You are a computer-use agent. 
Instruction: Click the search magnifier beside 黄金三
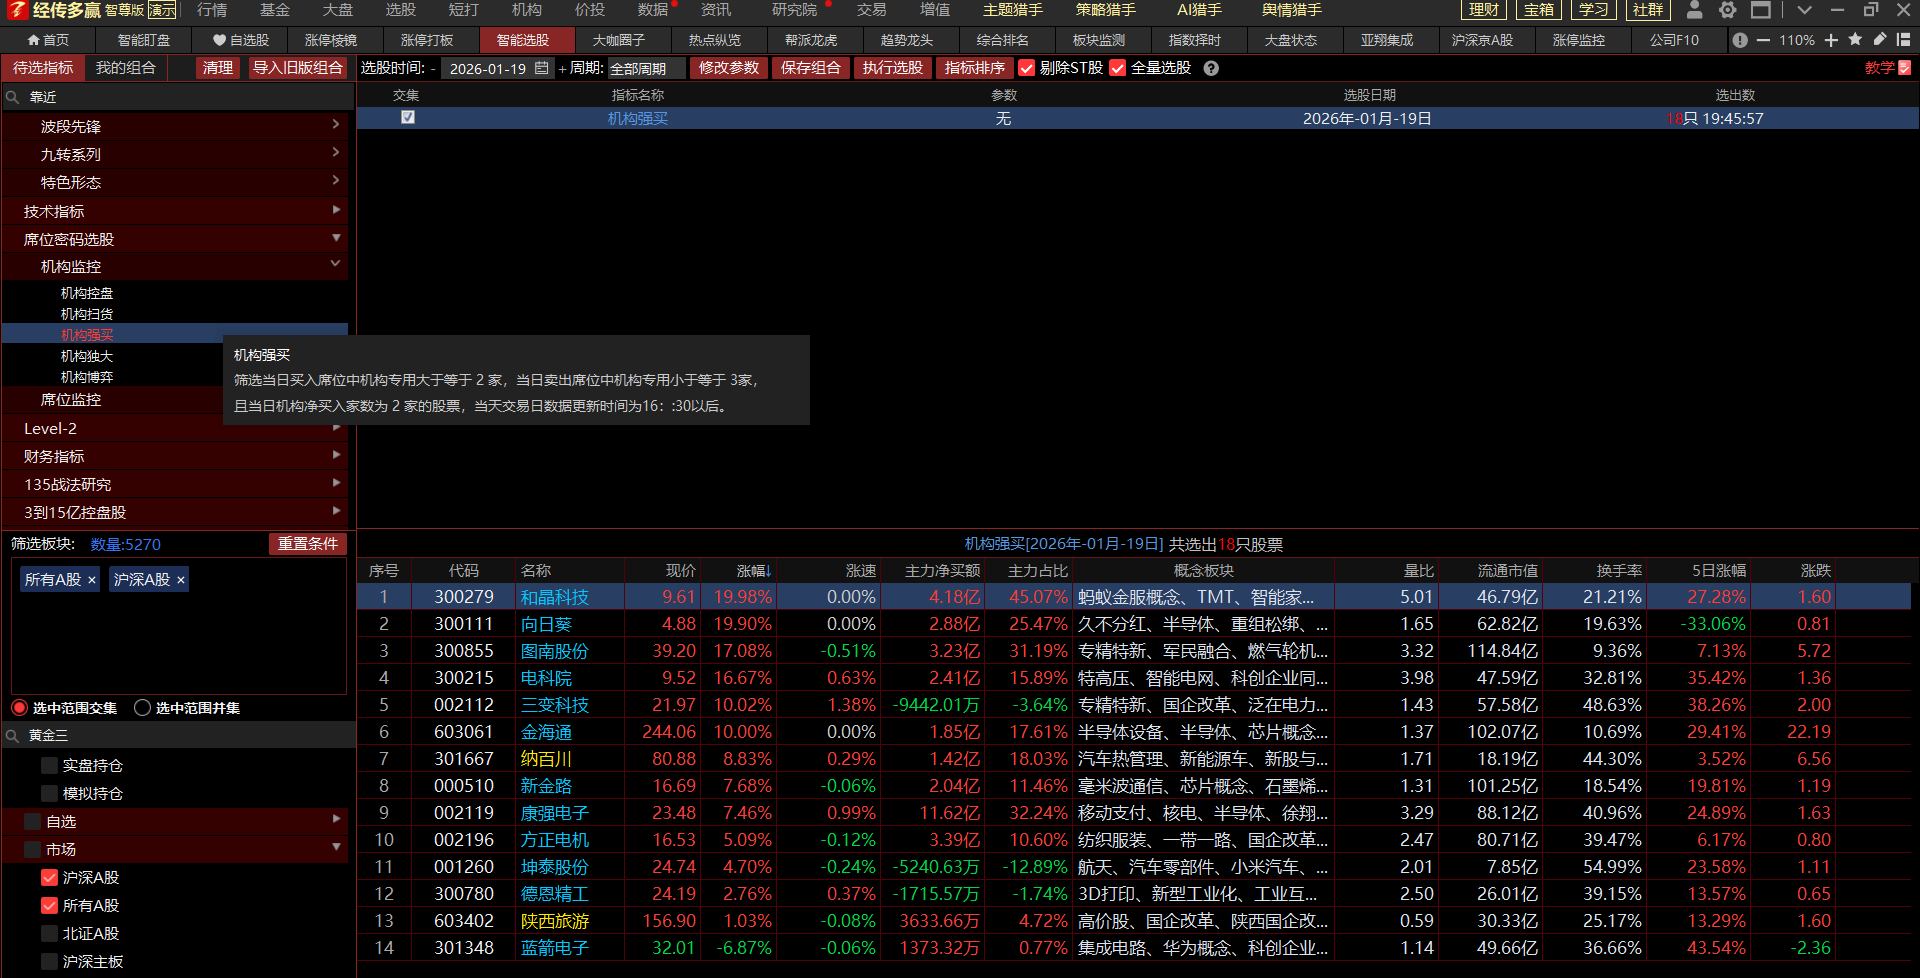click(x=13, y=735)
